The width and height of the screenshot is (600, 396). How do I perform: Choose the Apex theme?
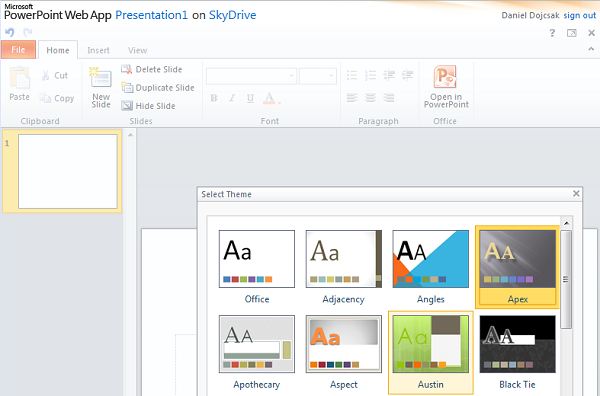pos(517,267)
